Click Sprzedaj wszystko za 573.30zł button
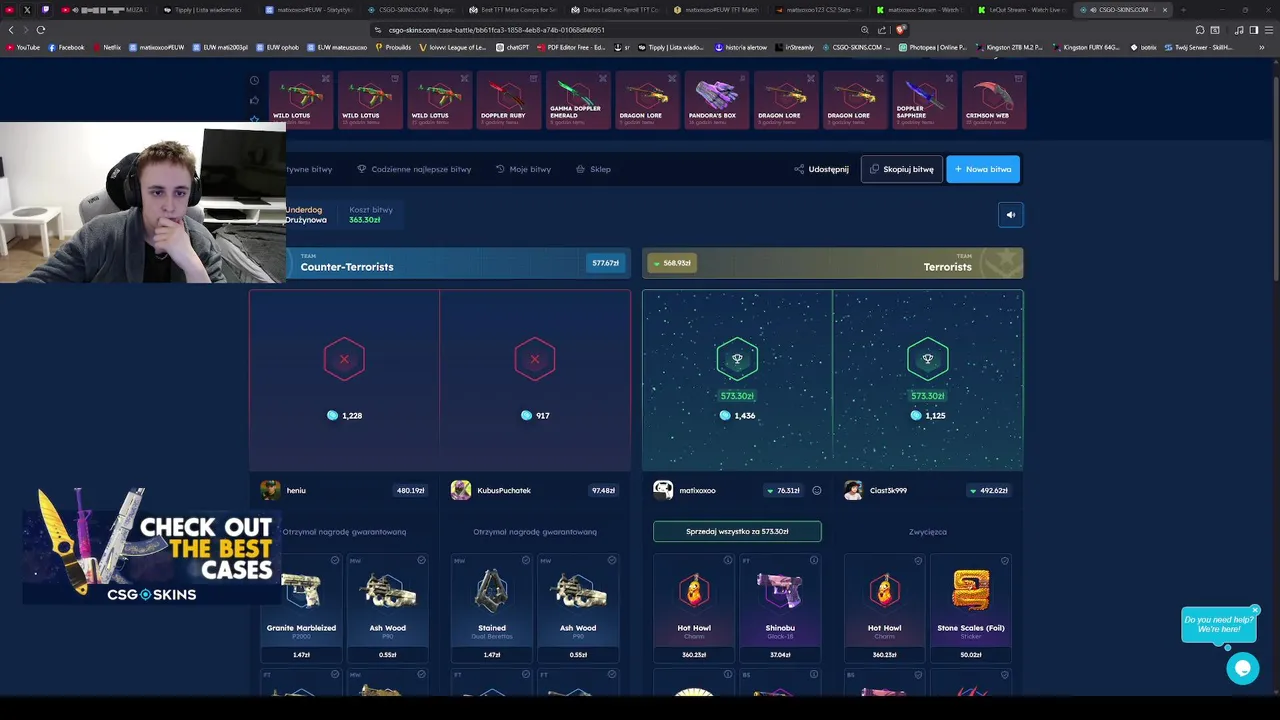 click(737, 532)
